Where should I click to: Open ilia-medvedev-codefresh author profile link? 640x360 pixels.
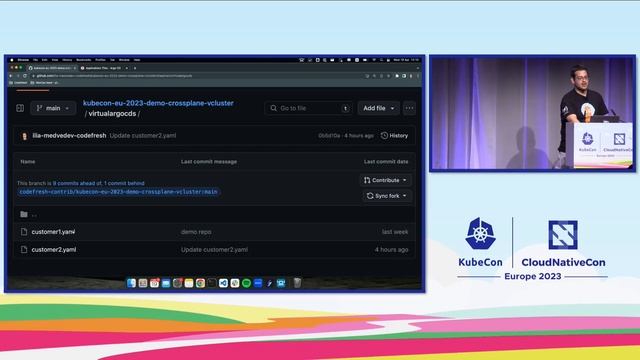coord(69,136)
